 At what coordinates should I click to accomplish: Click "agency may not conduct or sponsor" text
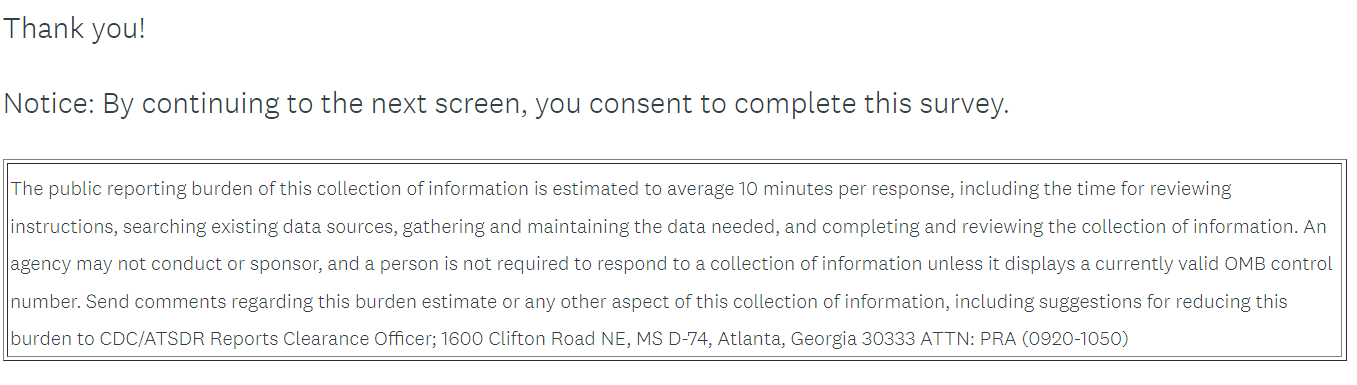click(141, 265)
